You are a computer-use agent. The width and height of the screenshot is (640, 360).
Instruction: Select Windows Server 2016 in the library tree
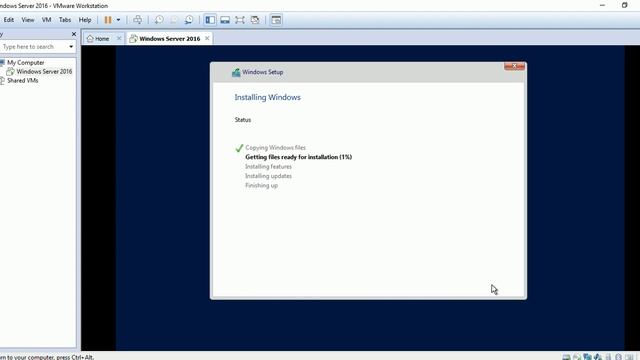pos(44,71)
